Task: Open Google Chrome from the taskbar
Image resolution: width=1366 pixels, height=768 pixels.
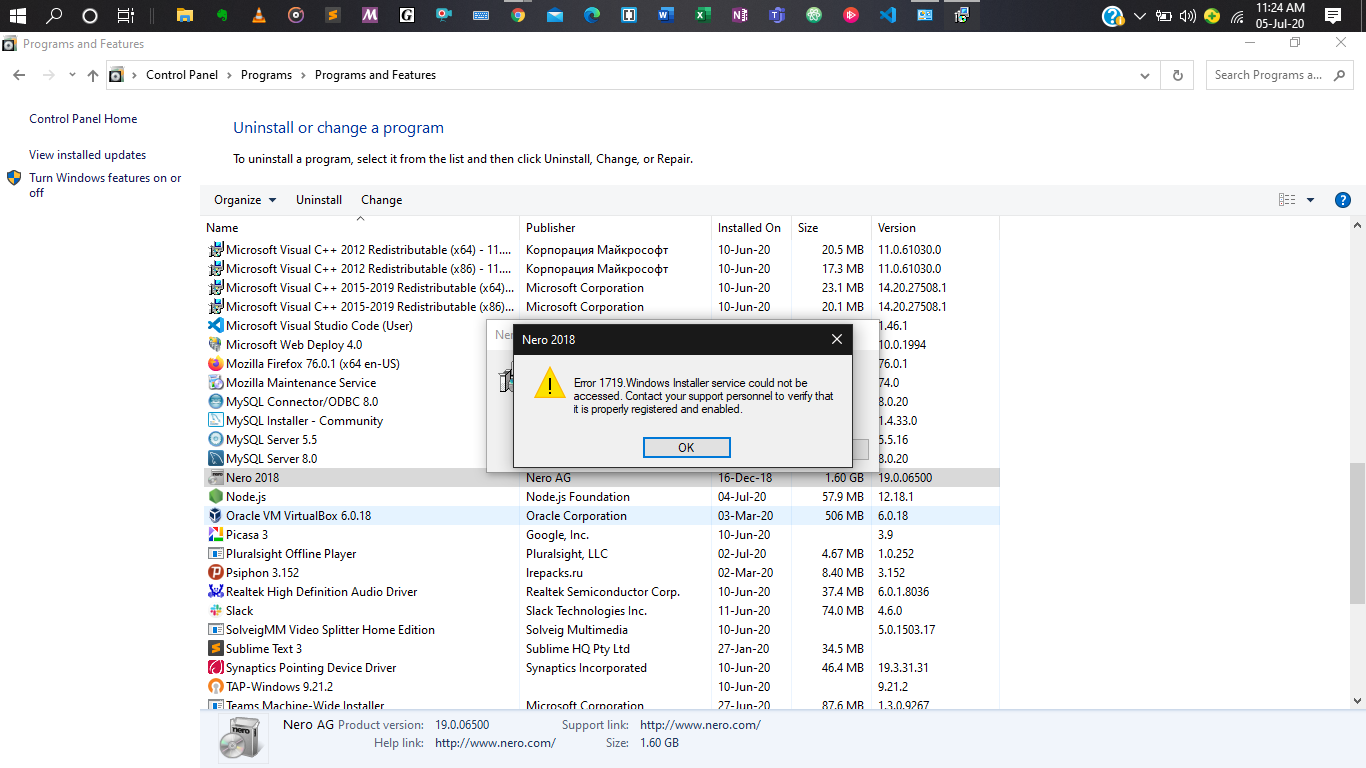Action: [517, 15]
